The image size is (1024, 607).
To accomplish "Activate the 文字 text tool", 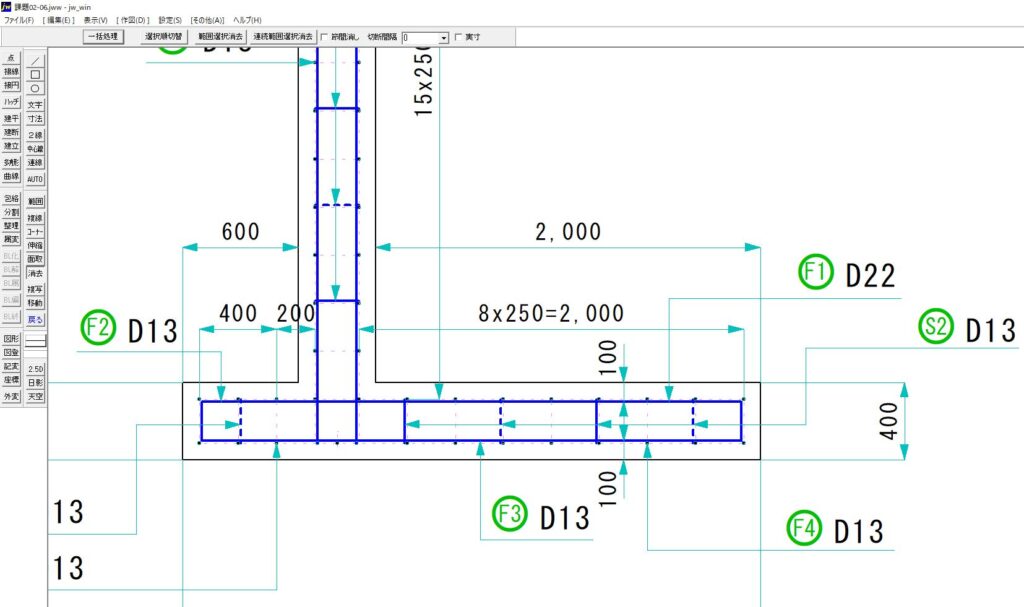I will [35, 104].
